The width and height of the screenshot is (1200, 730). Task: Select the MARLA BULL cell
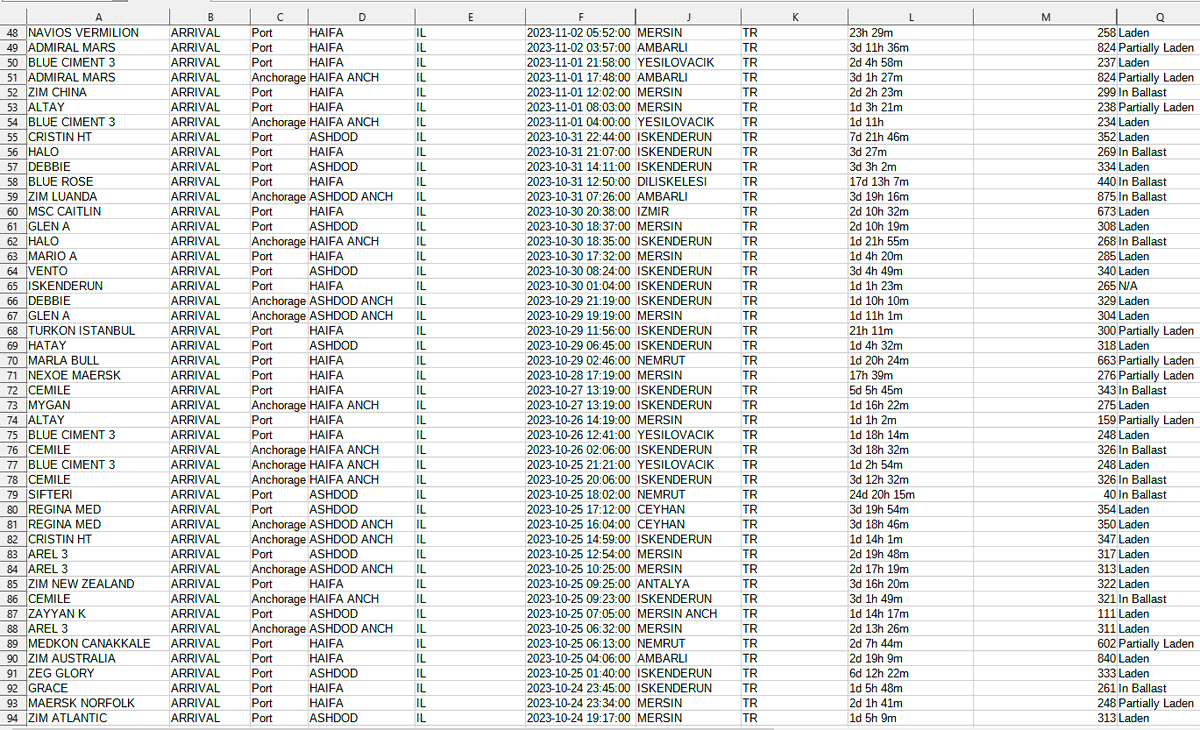tap(97, 361)
